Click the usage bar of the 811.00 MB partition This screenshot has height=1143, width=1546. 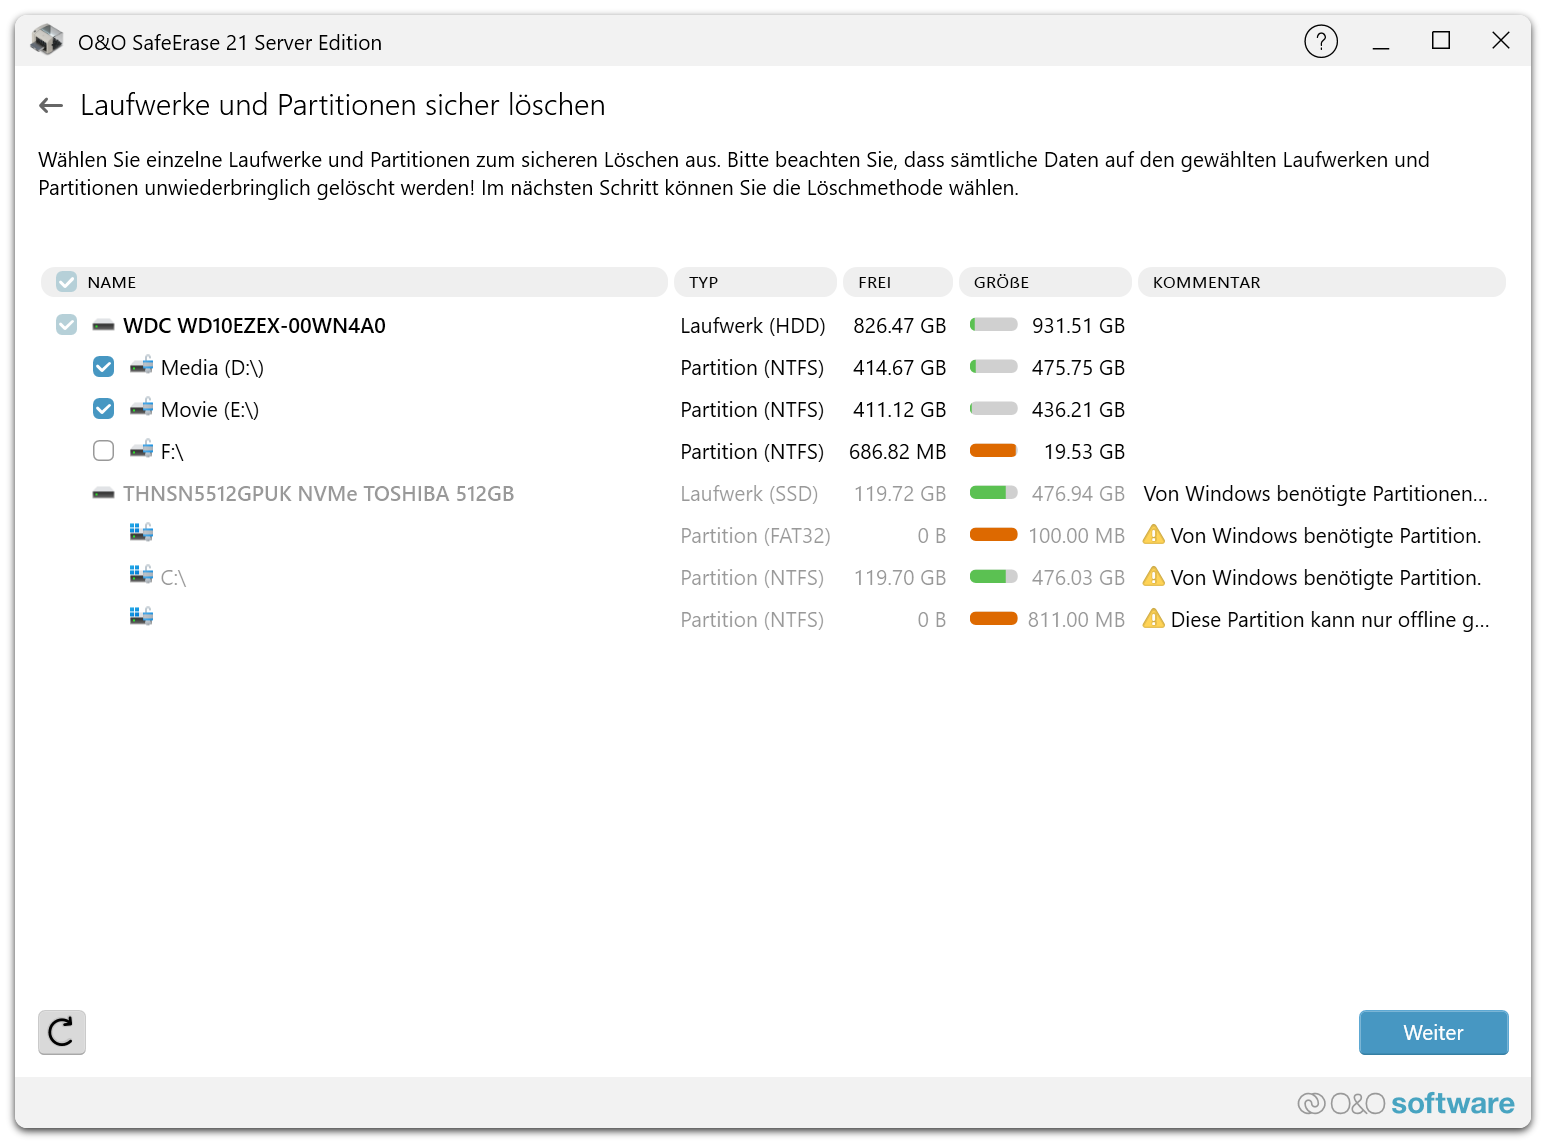[x=994, y=619]
